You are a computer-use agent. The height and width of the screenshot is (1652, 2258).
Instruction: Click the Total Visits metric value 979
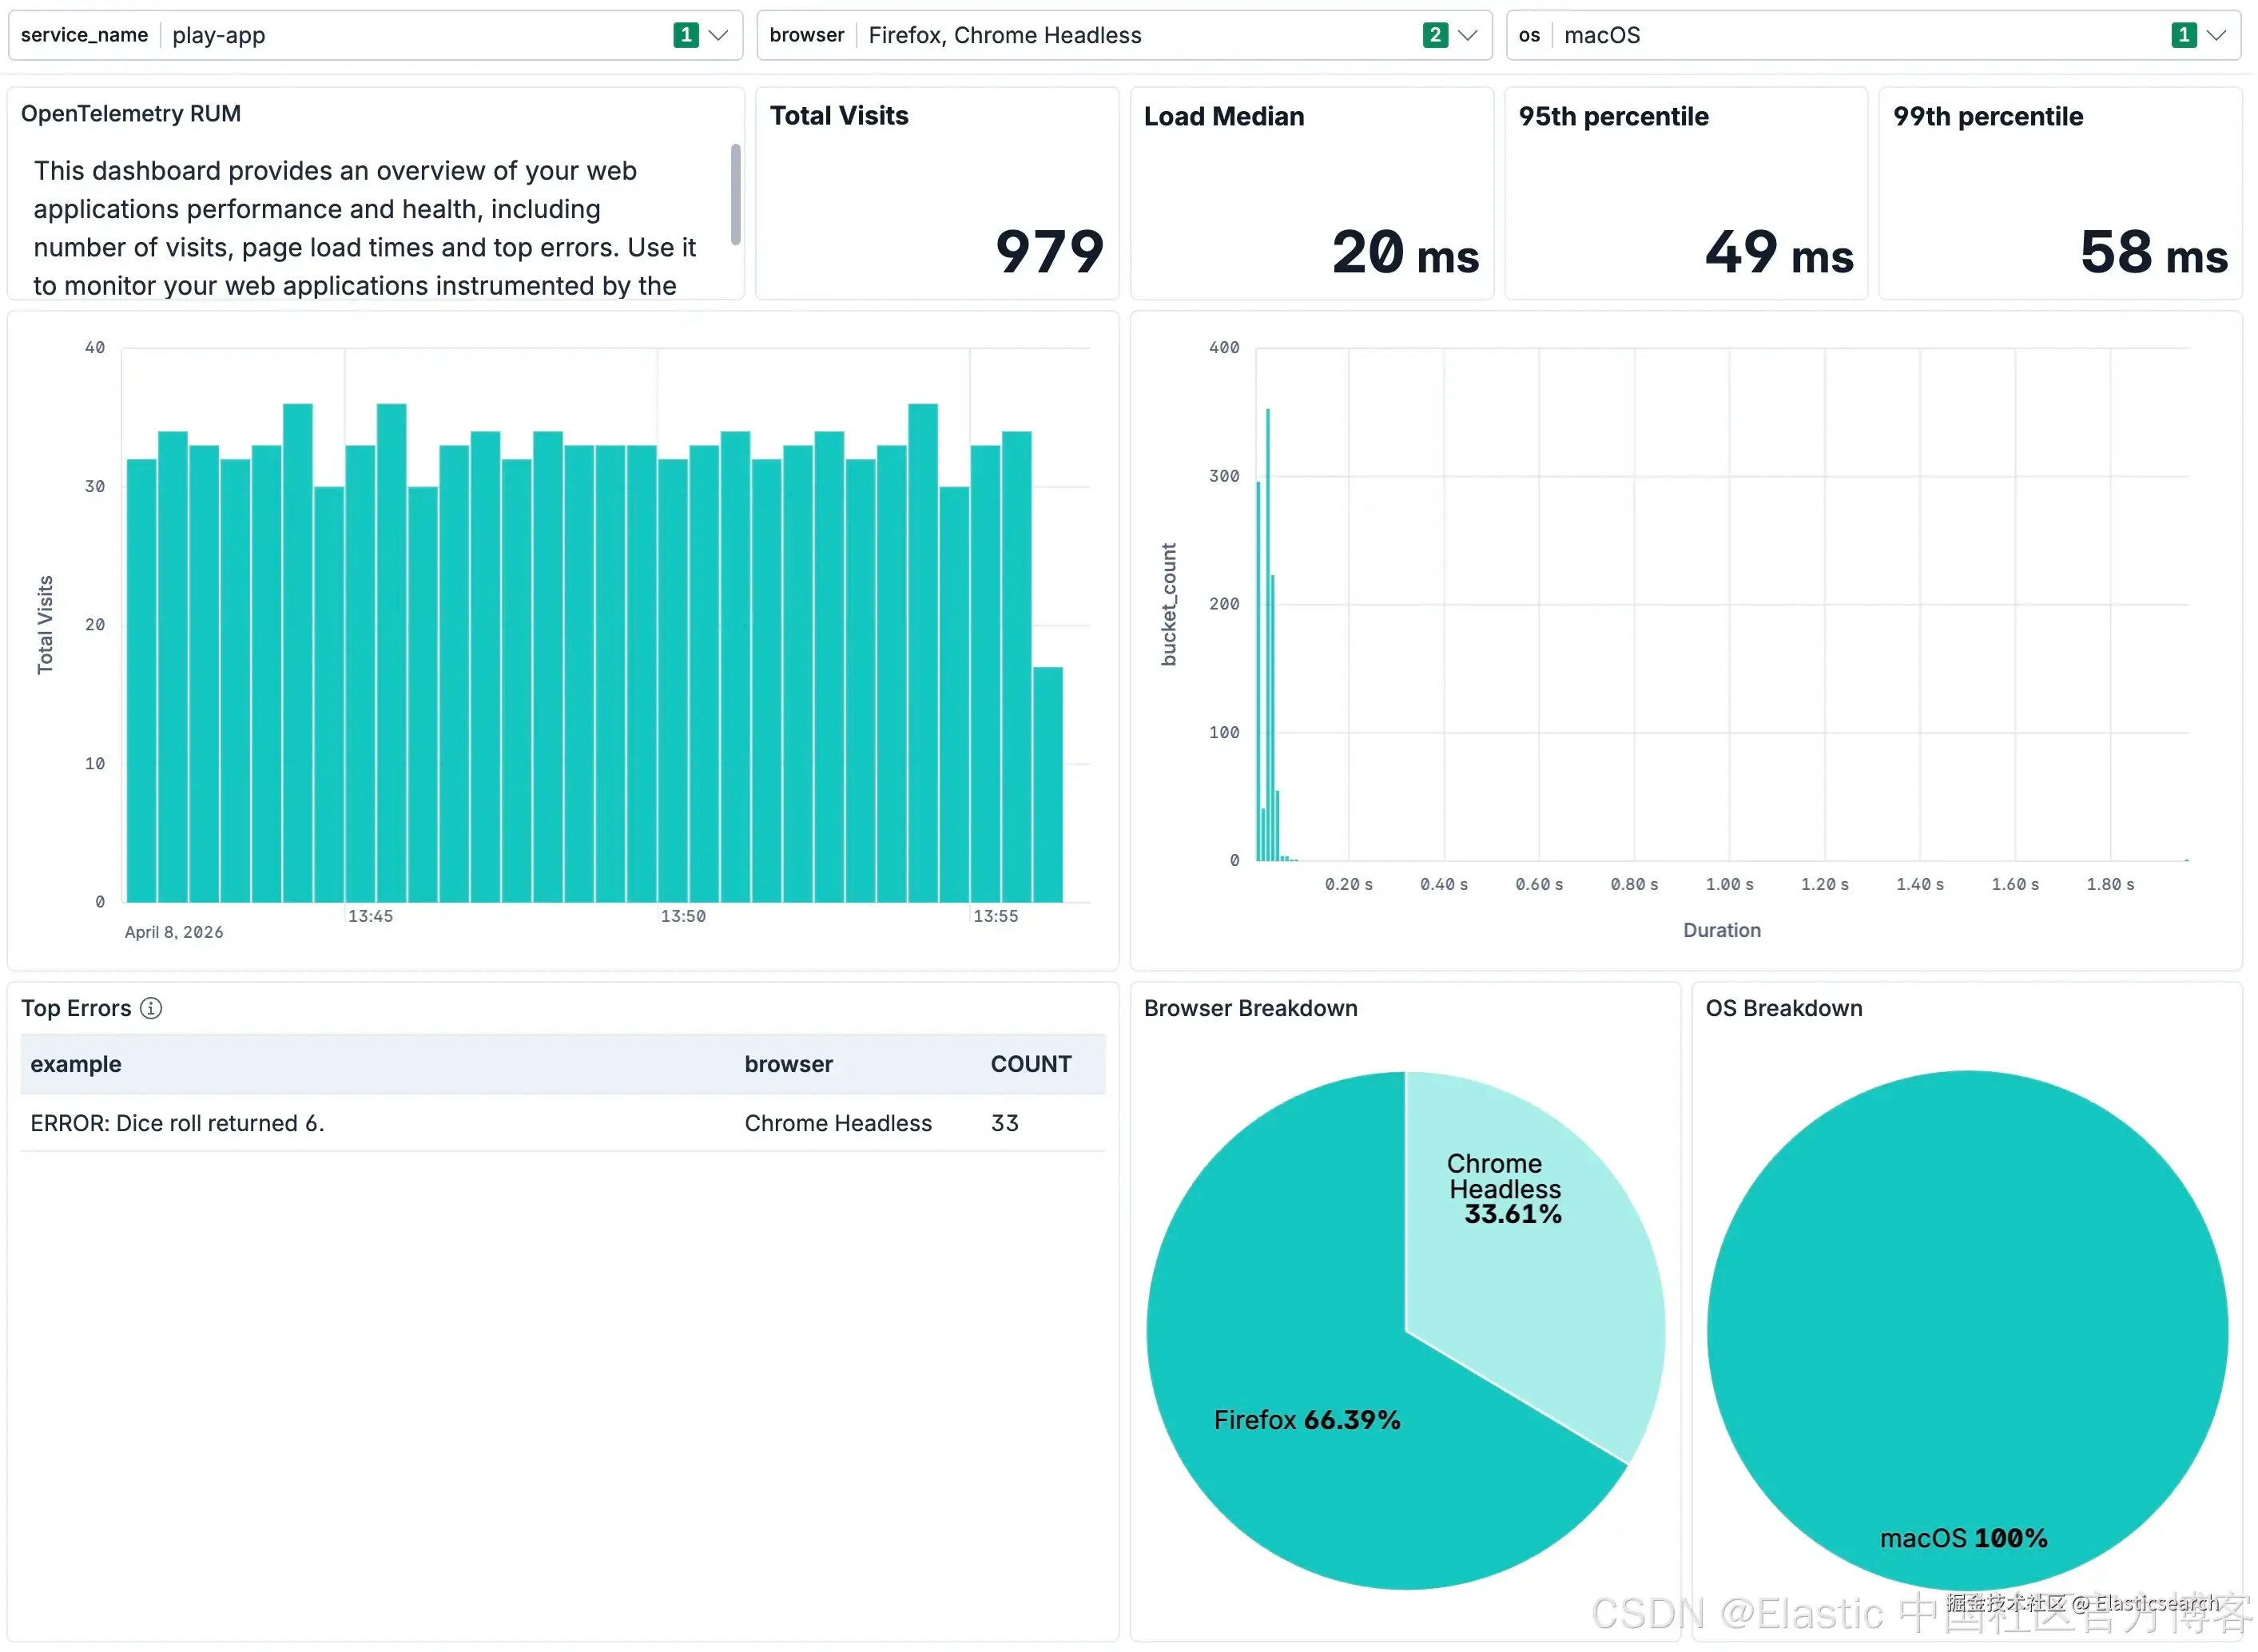tap(1050, 252)
